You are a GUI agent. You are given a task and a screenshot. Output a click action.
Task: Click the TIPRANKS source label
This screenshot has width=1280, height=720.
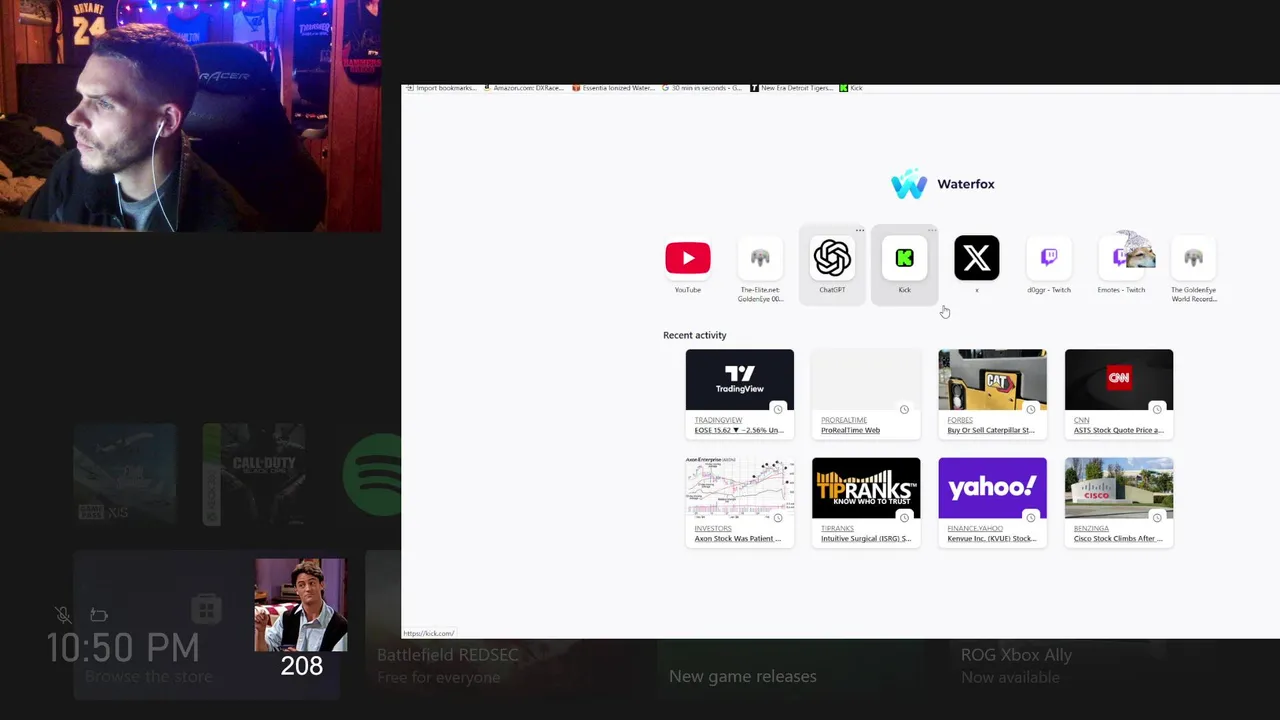[837, 529]
